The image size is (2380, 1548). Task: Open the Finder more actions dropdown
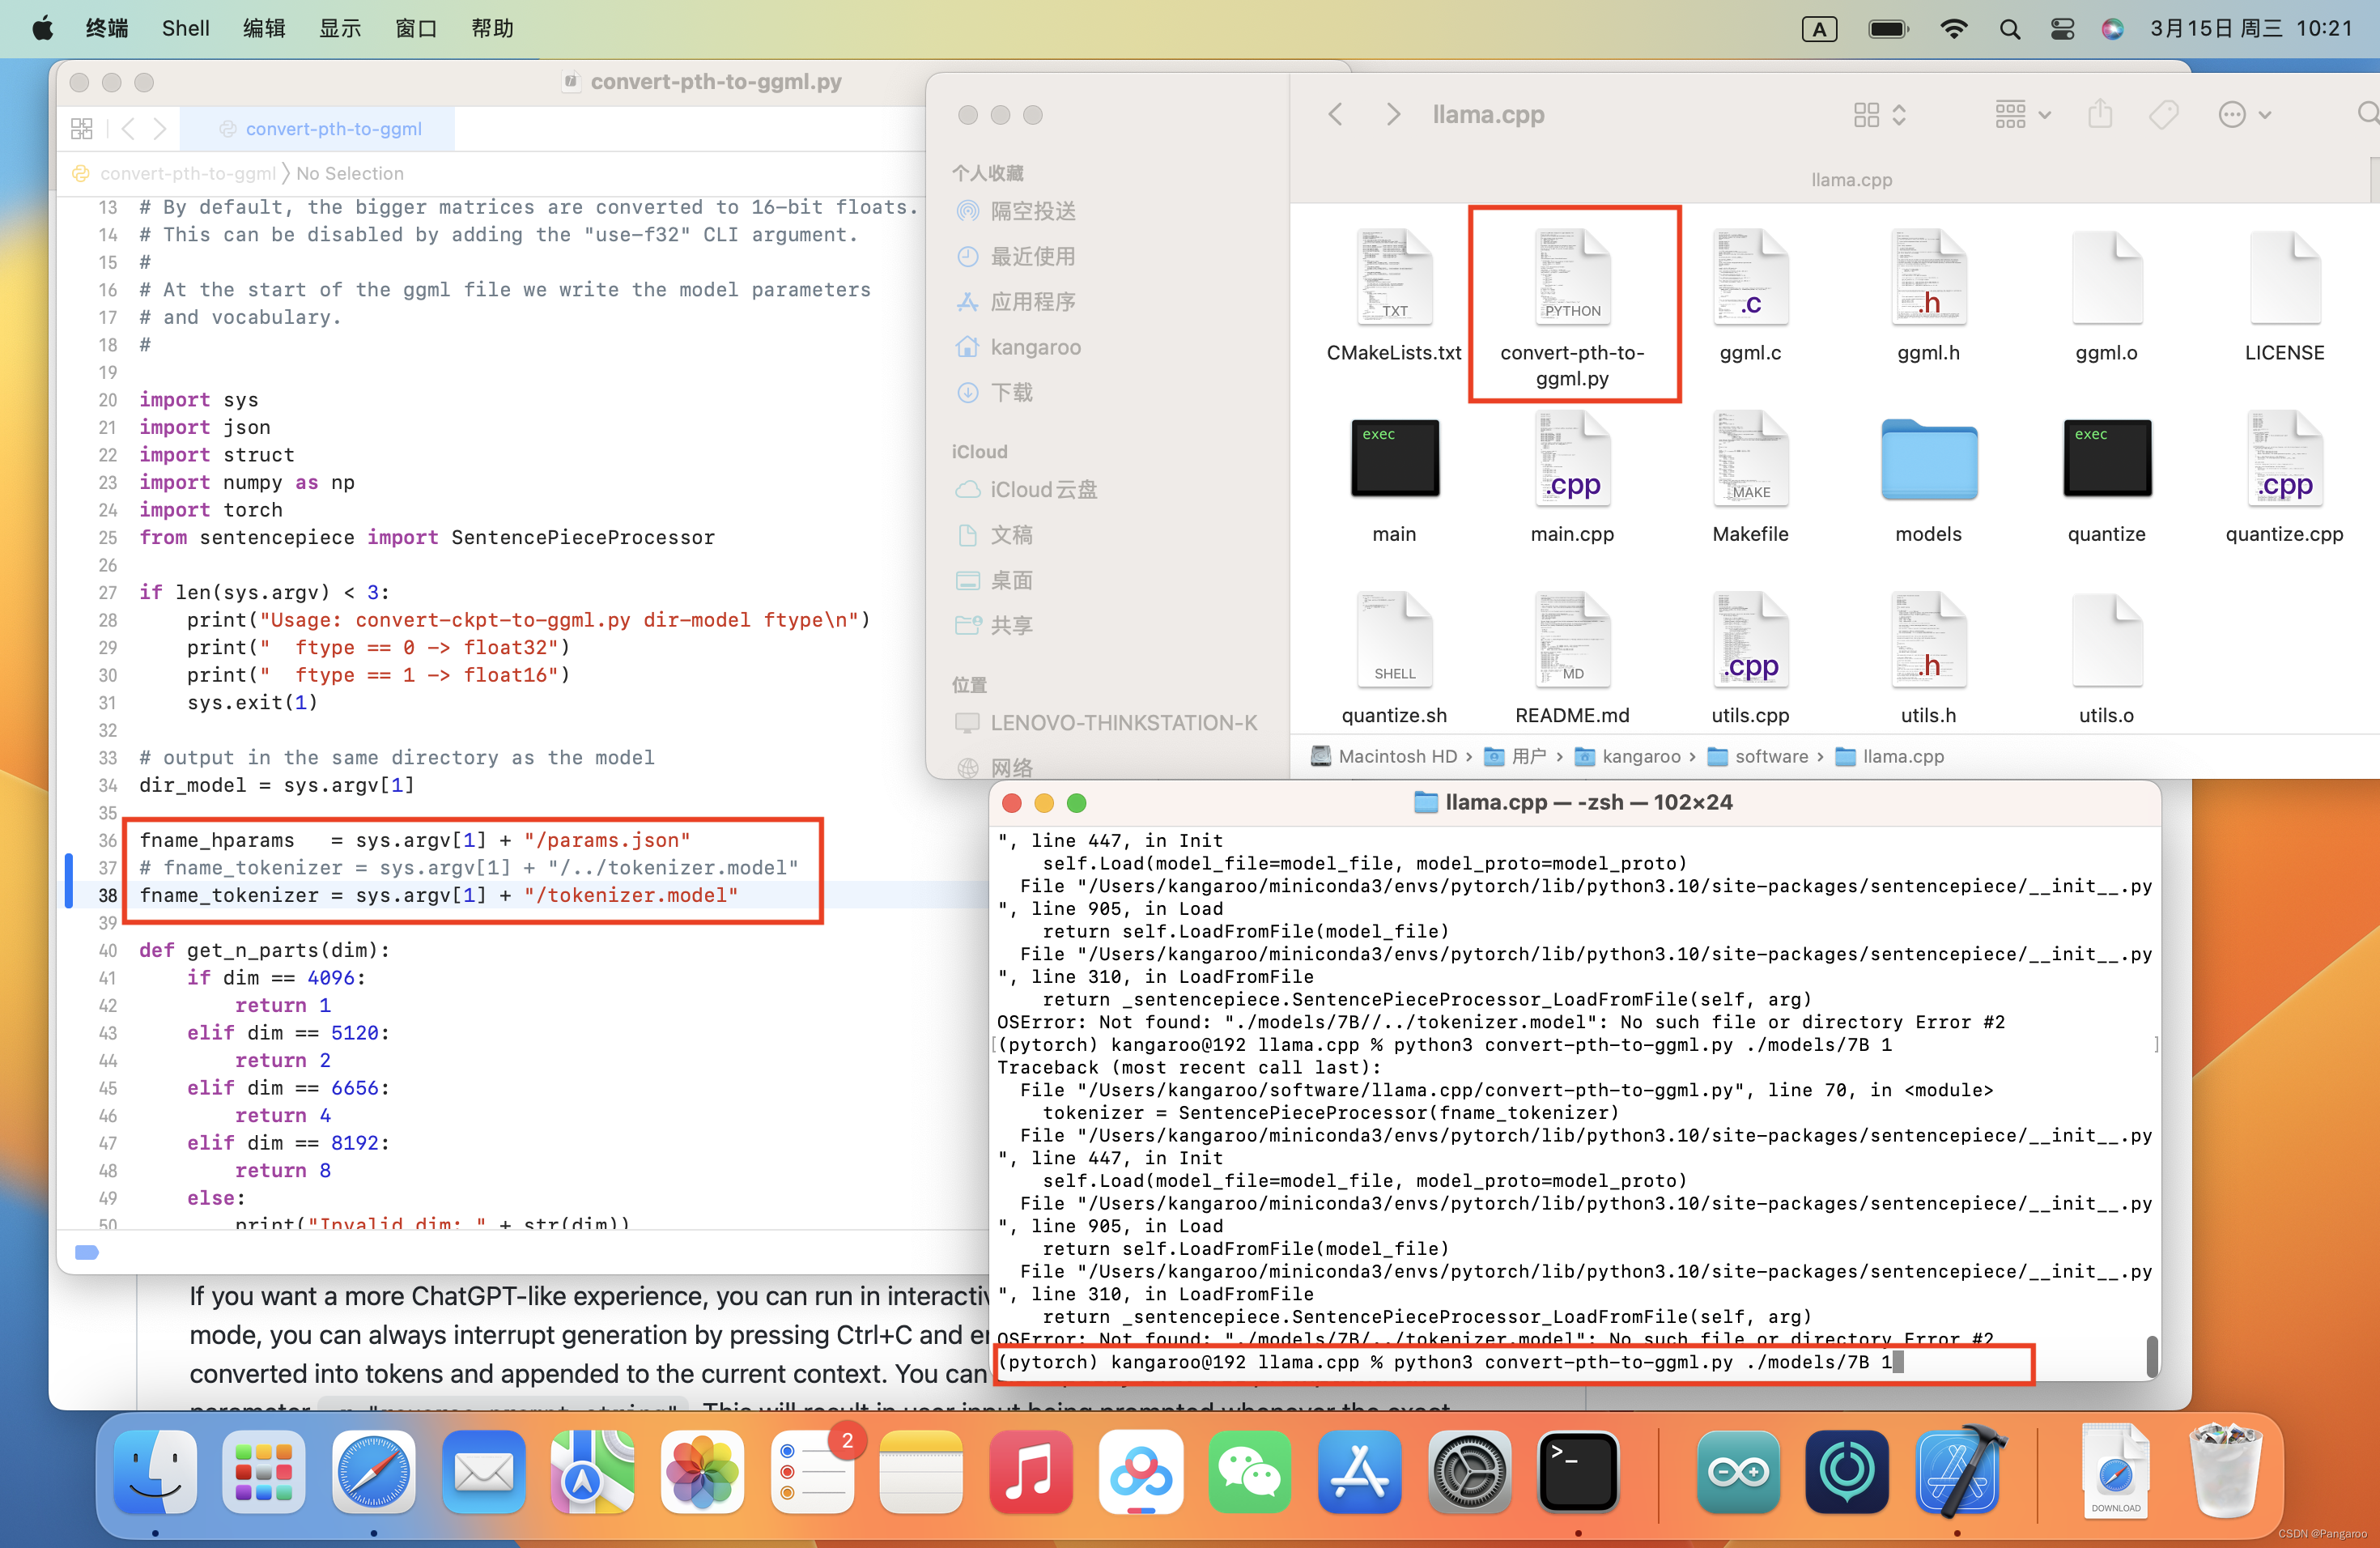tap(2244, 114)
